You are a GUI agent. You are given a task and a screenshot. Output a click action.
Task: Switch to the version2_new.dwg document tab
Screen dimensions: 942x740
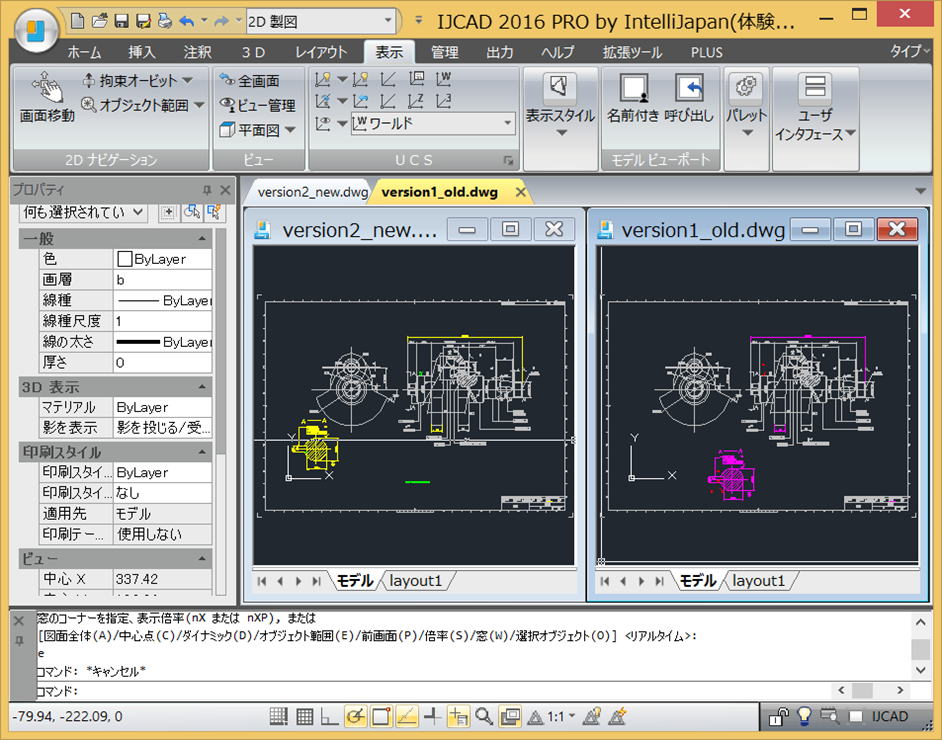(x=312, y=192)
